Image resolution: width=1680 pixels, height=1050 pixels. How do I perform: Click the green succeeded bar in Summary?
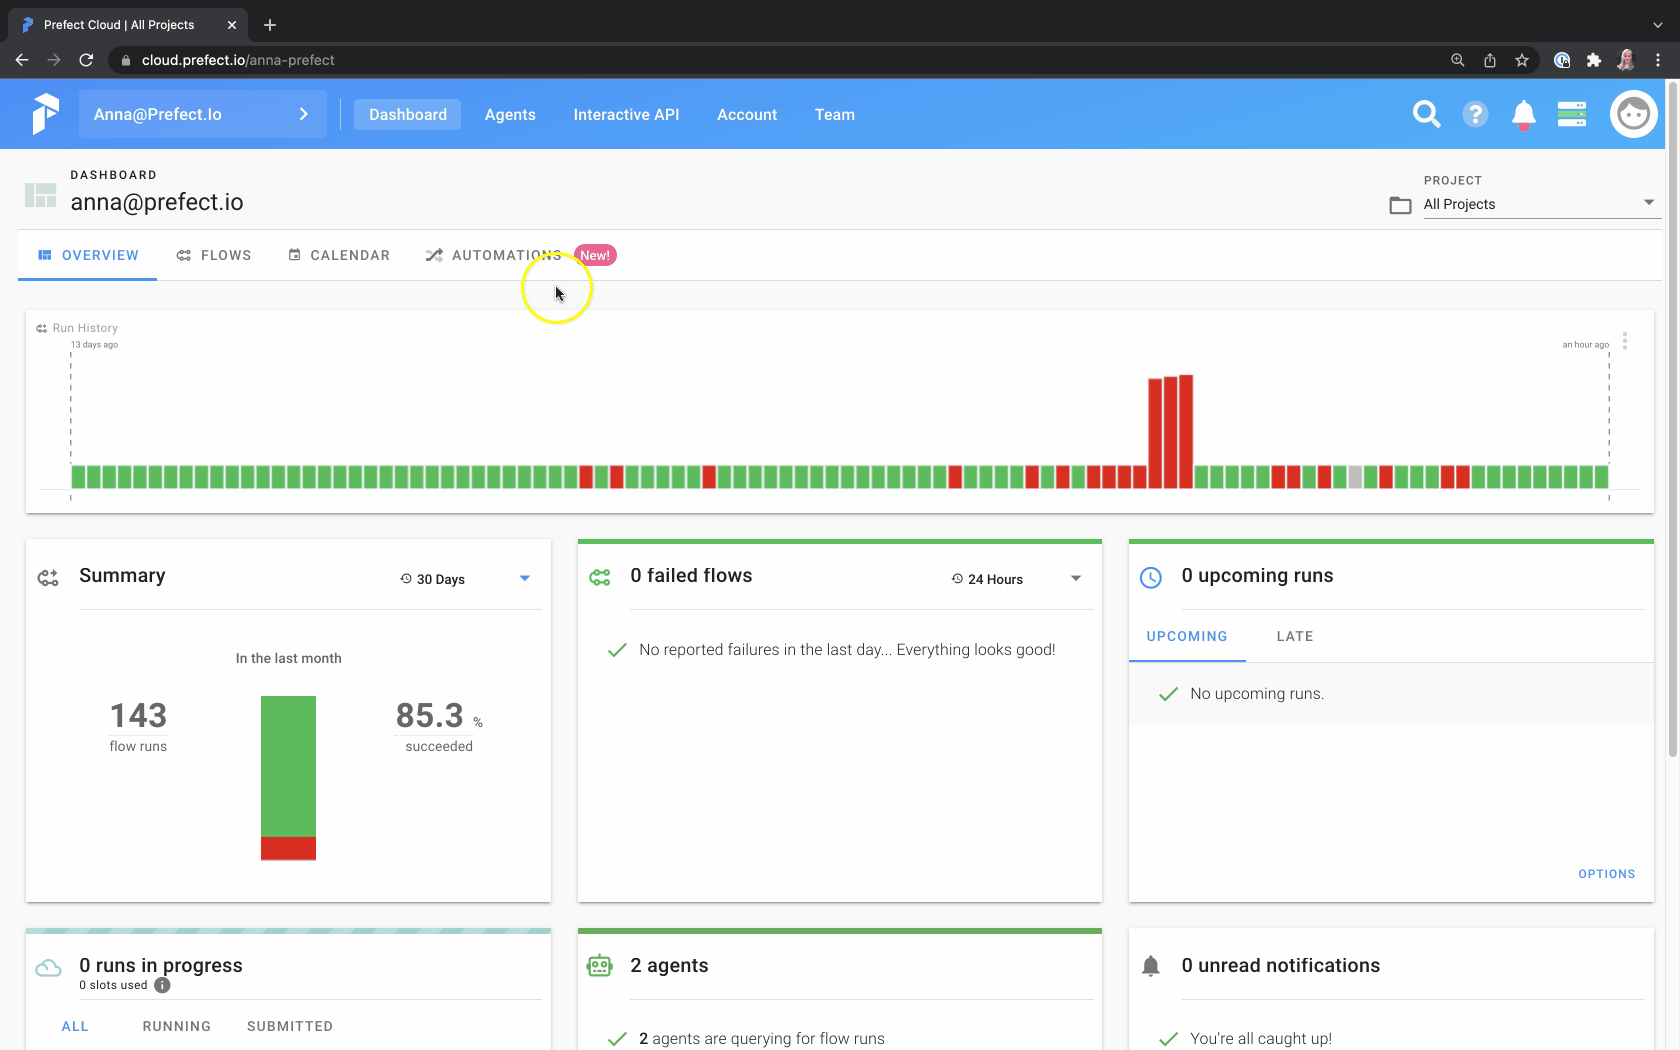[288, 766]
